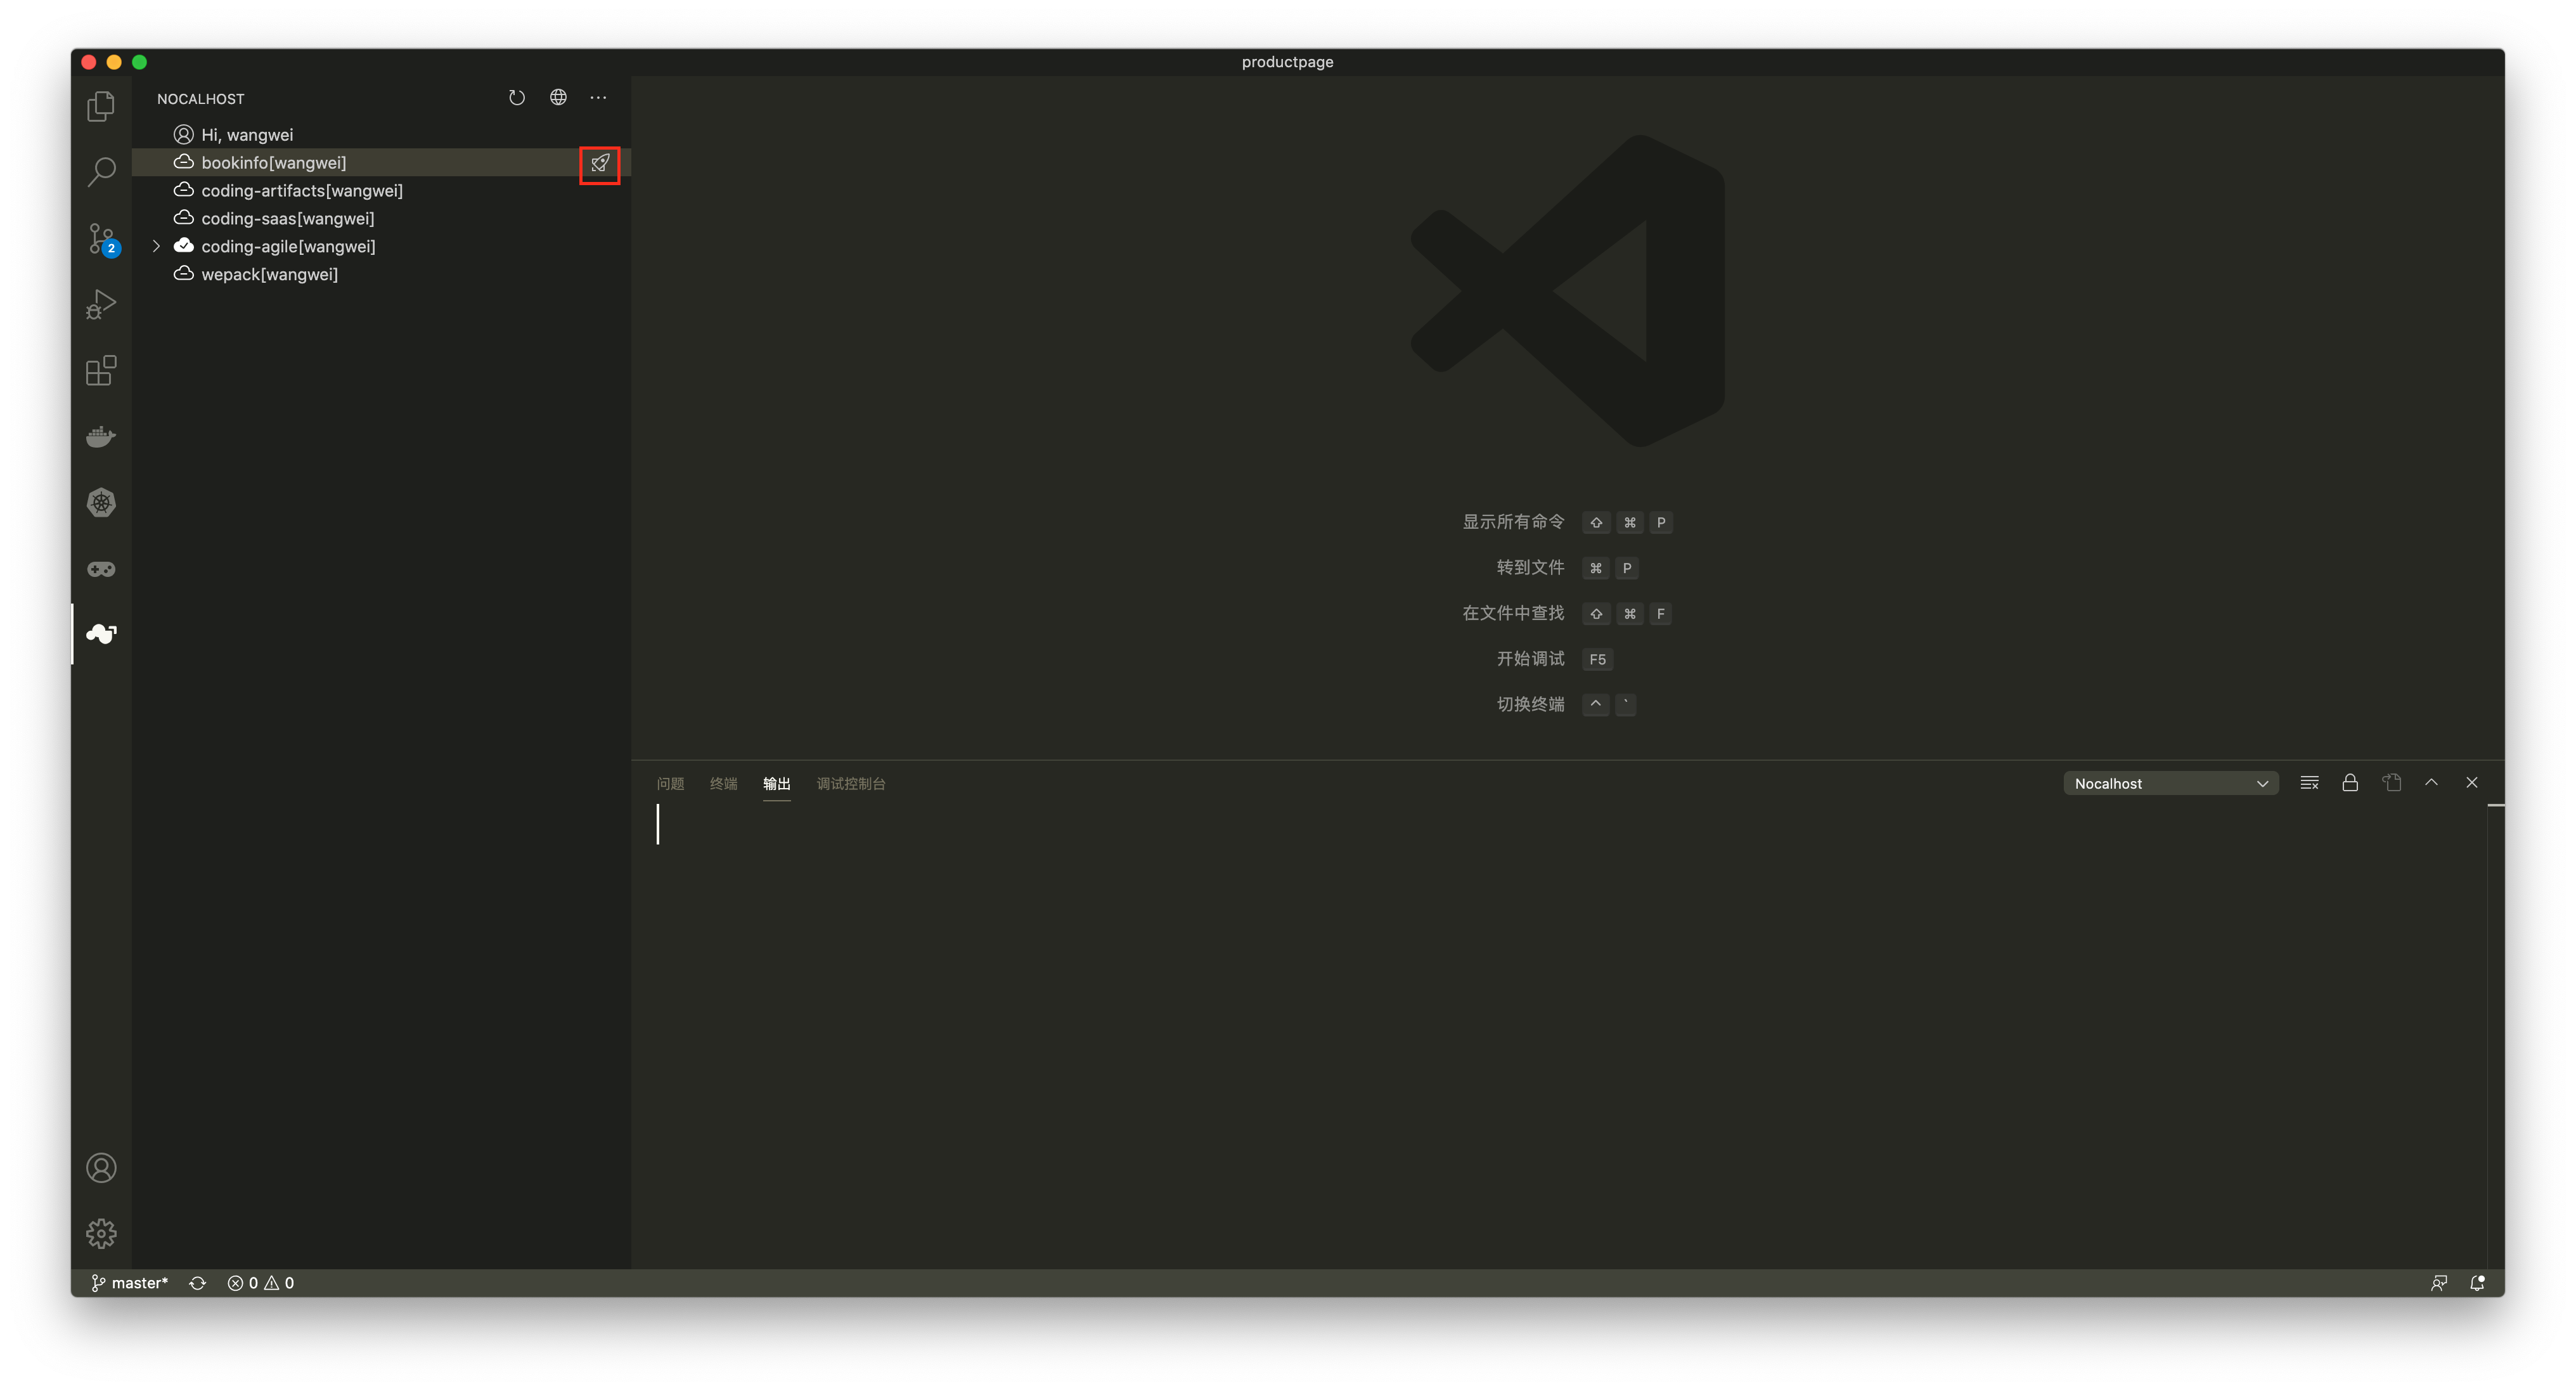Maximize the bottom panel with chevron
Image resolution: width=2576 pixels, height=1391 pixels.
coord(2431,783)
